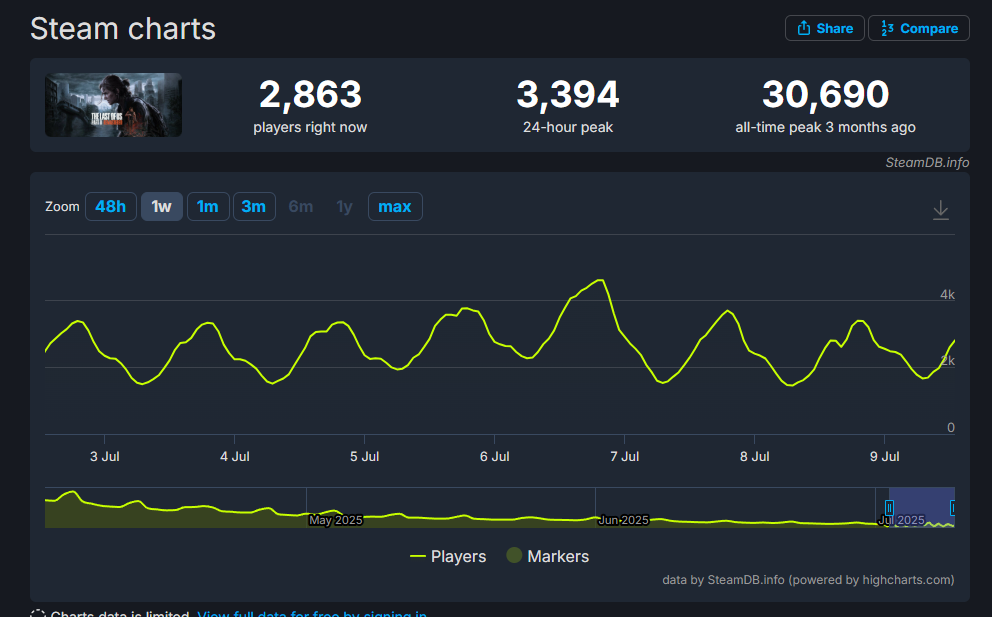
Task: Switch zoom to 3m
Action: pyautogui.click(x=254, y=207)
